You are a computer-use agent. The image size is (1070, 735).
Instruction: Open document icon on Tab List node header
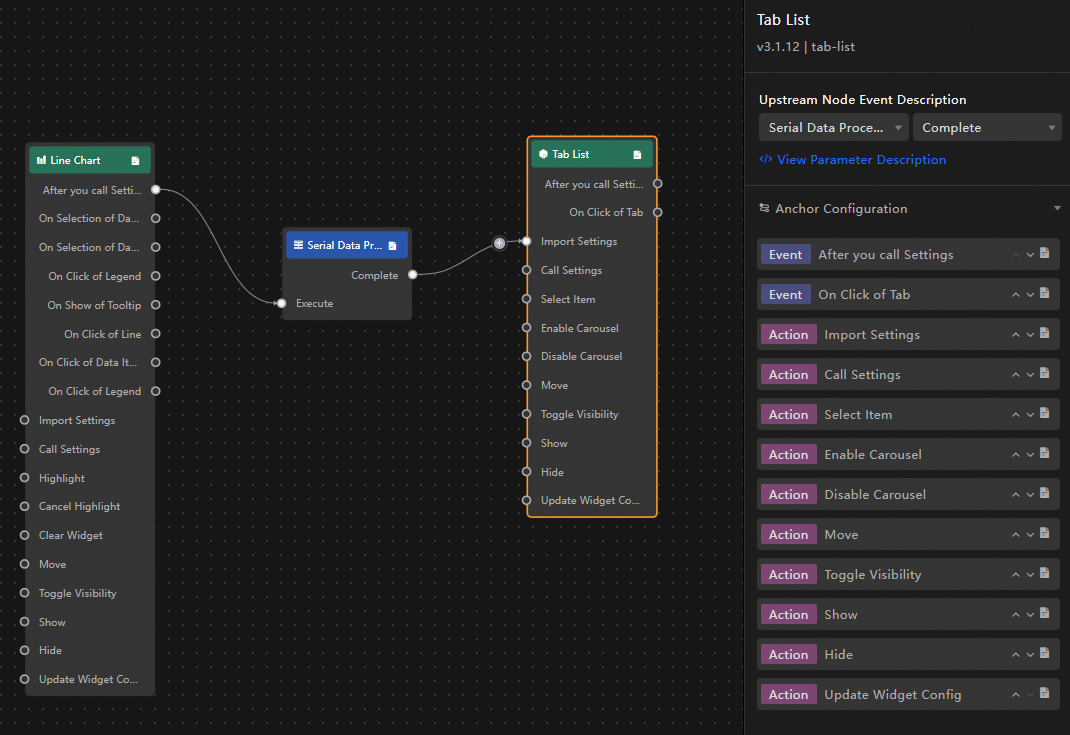coord(637,155)
